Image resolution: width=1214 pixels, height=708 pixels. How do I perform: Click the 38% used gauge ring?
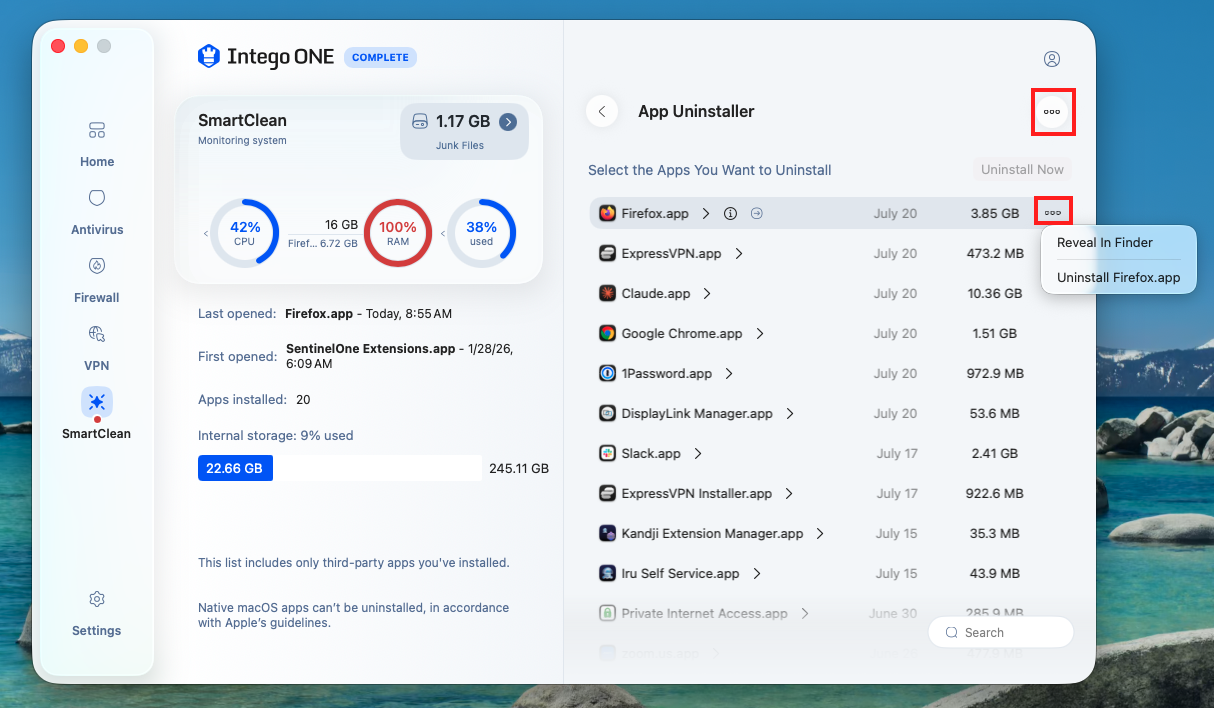click(x=482, y=233)
